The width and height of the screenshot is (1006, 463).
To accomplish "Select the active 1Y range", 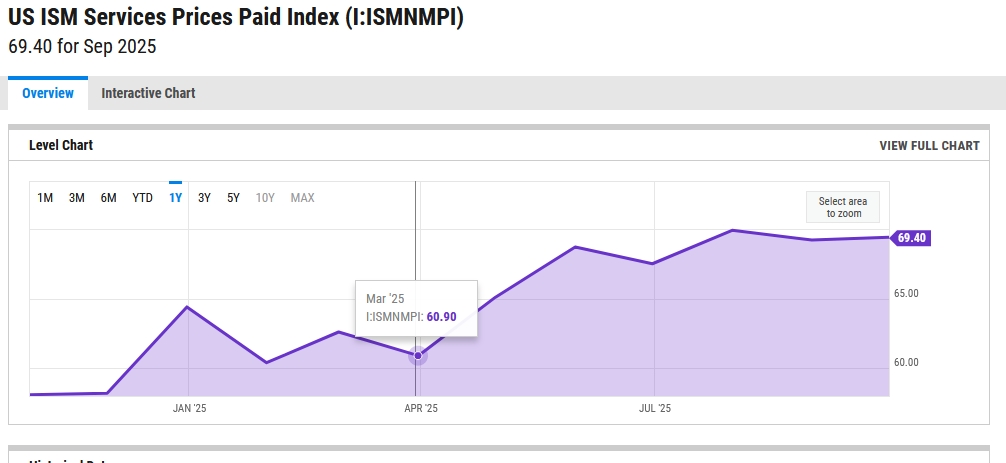I will pyautogui.click(x=175, y=198).
